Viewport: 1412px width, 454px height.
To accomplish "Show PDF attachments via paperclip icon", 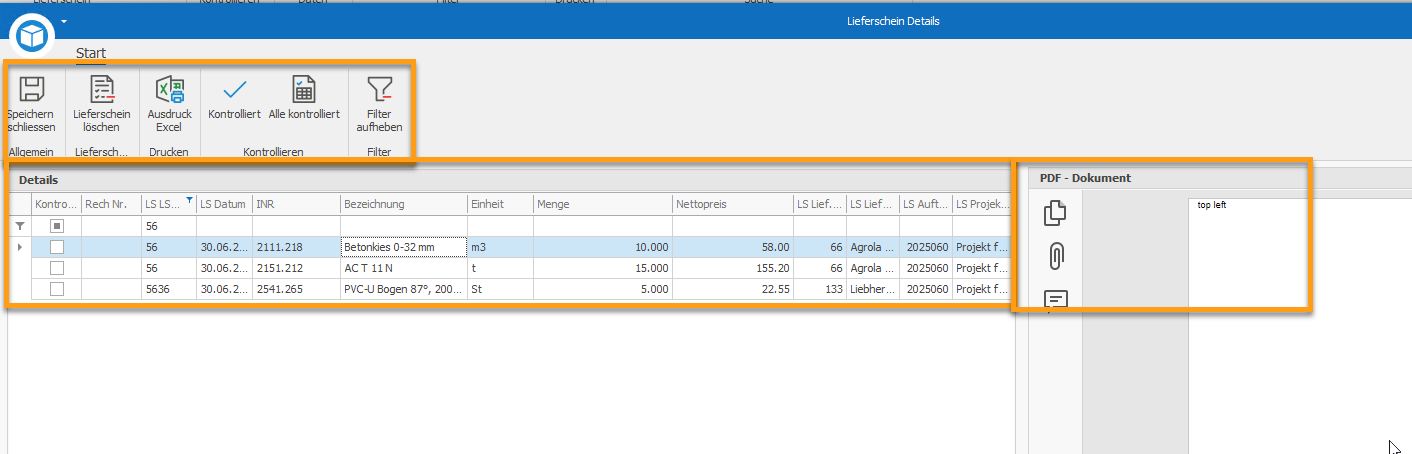I will pyautogui.click(x=1055, y=256).
